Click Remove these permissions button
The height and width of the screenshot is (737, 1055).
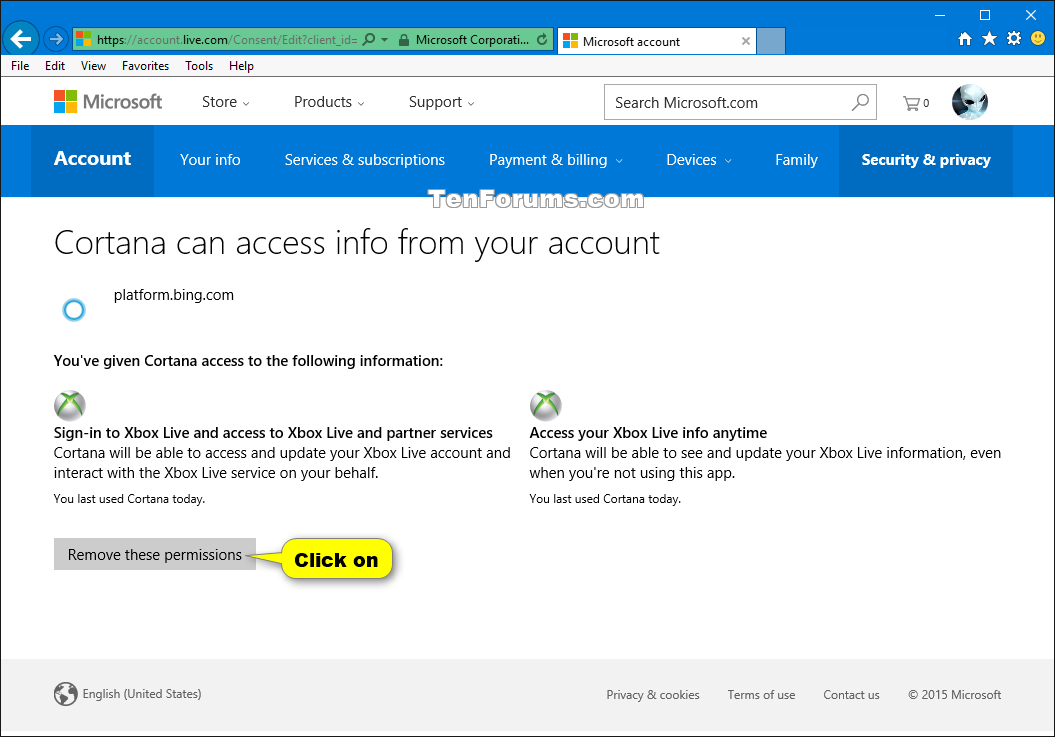point(155,554)
